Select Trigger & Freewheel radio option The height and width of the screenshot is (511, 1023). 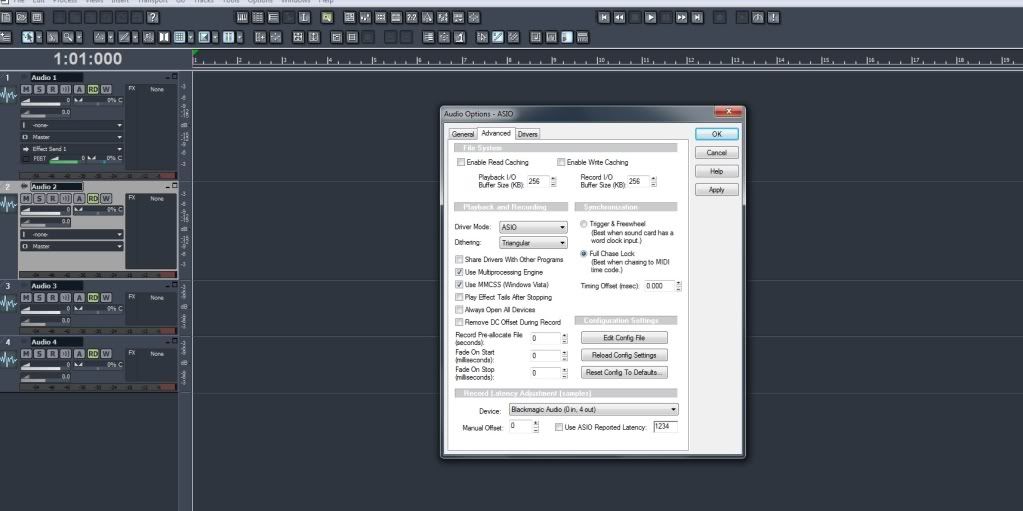pyautogui.click(x=584, y=224)
